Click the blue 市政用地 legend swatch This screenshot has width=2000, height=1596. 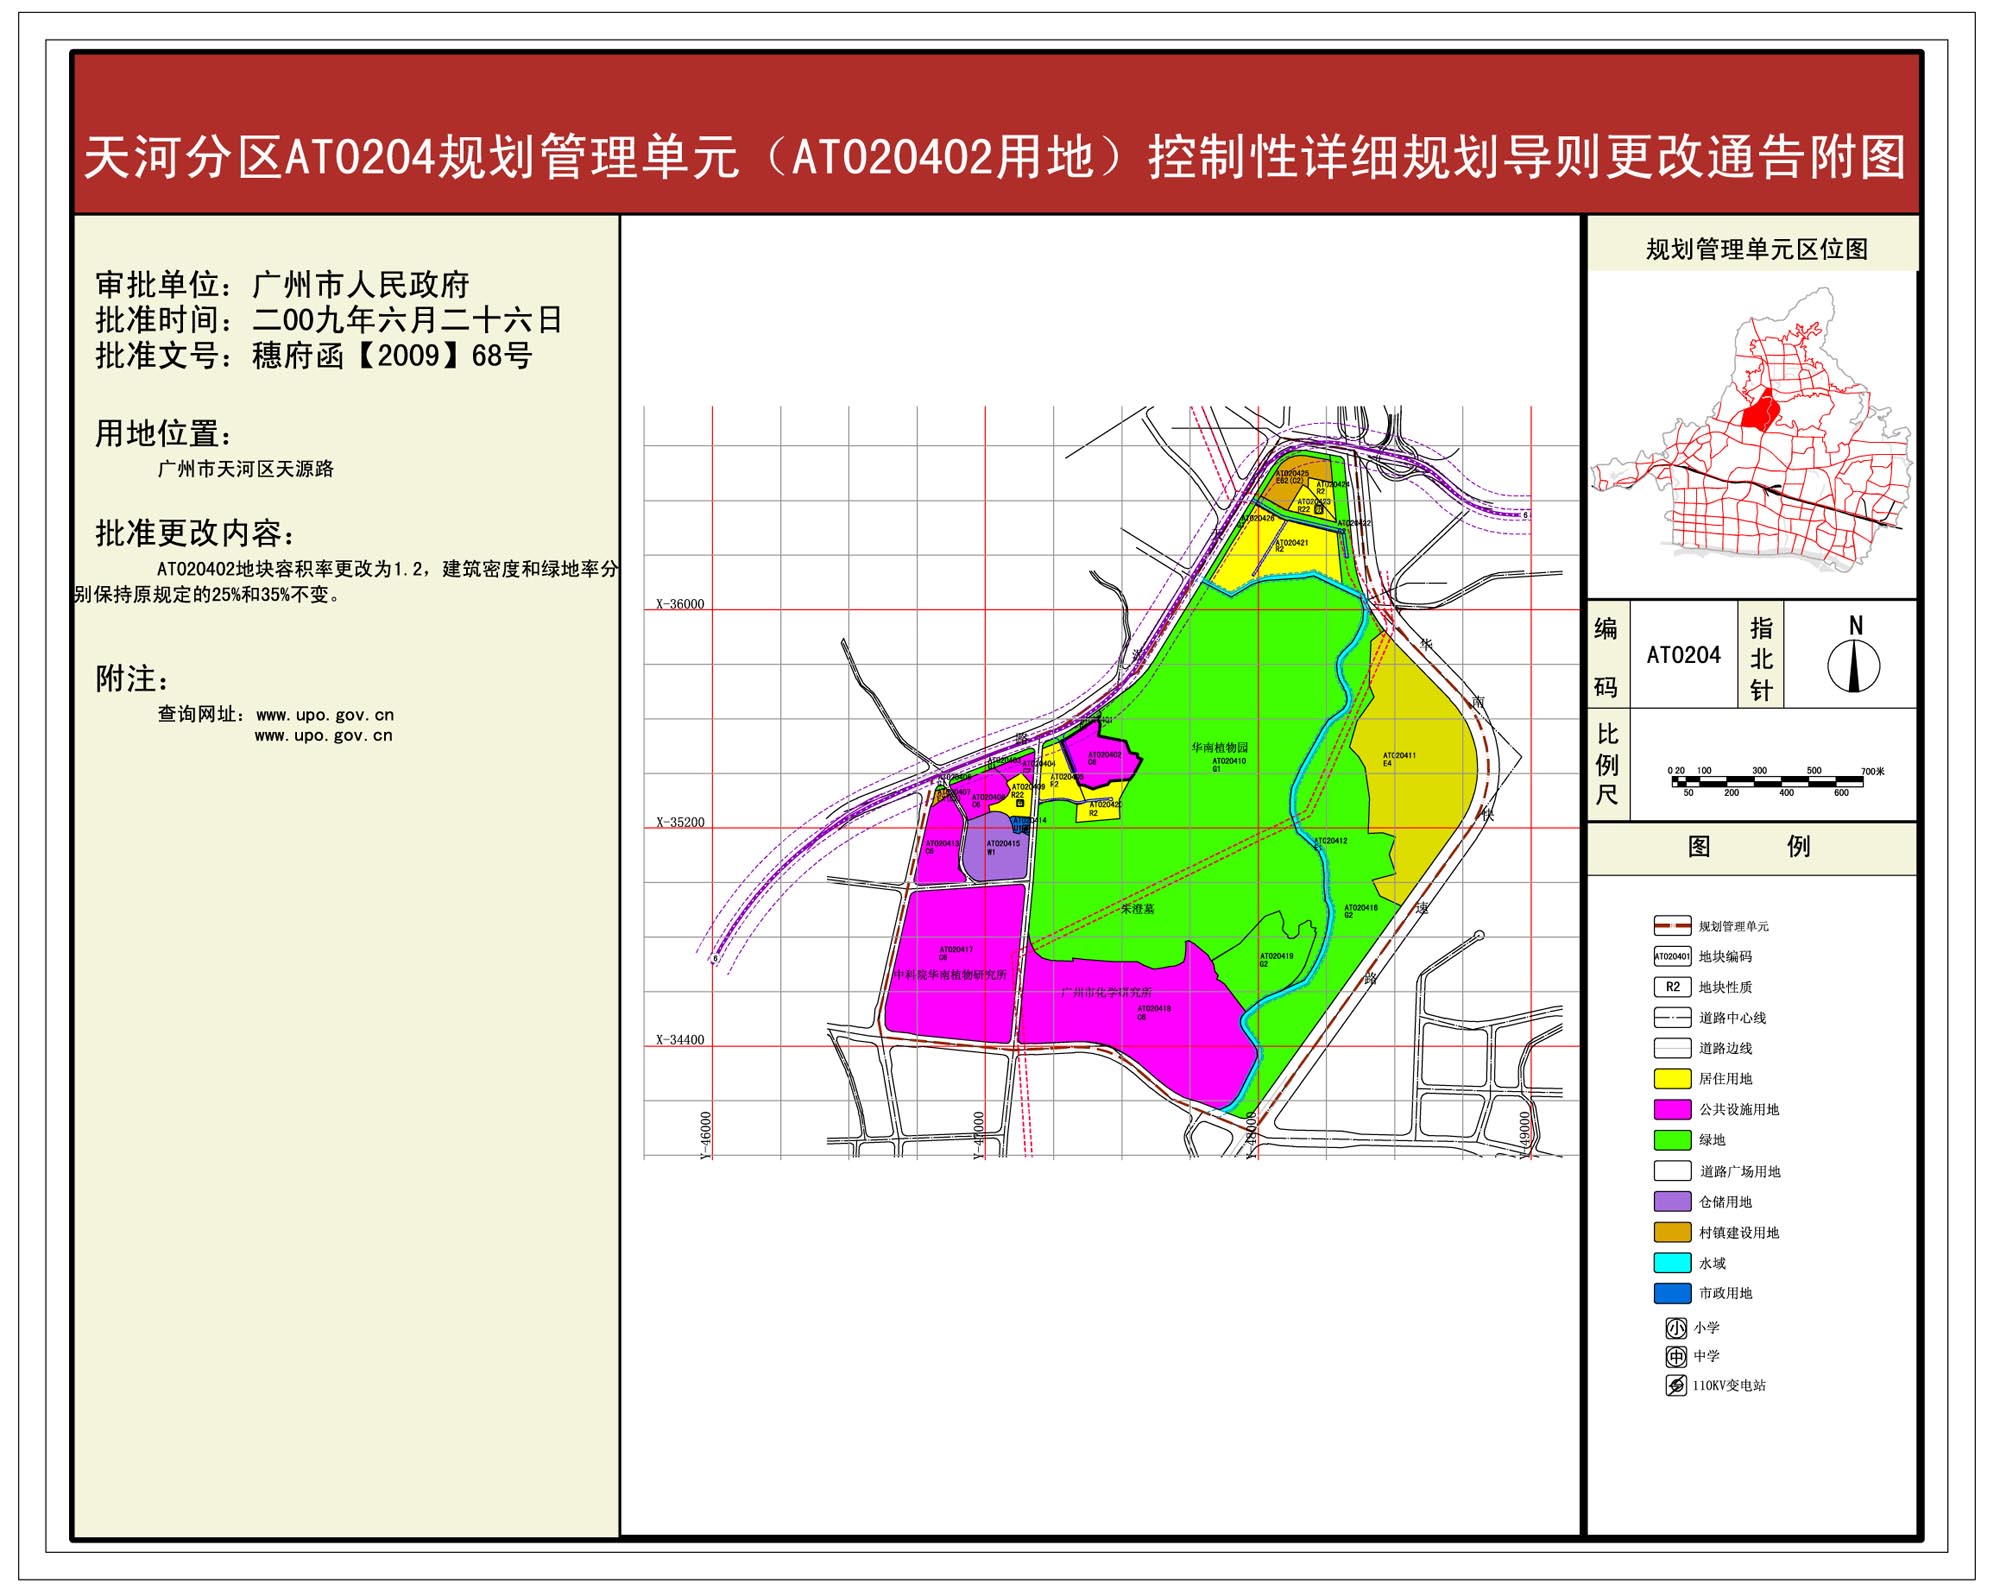[x=1672, y=1293]
